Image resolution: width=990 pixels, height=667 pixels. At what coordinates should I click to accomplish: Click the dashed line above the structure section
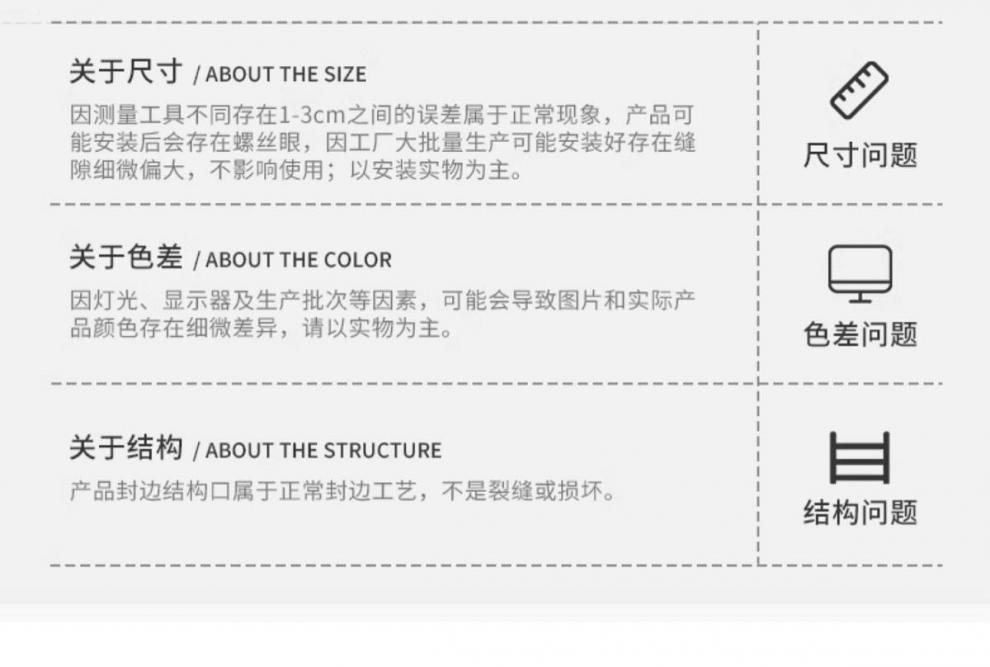pyautogui.click(x=400, y=384)
